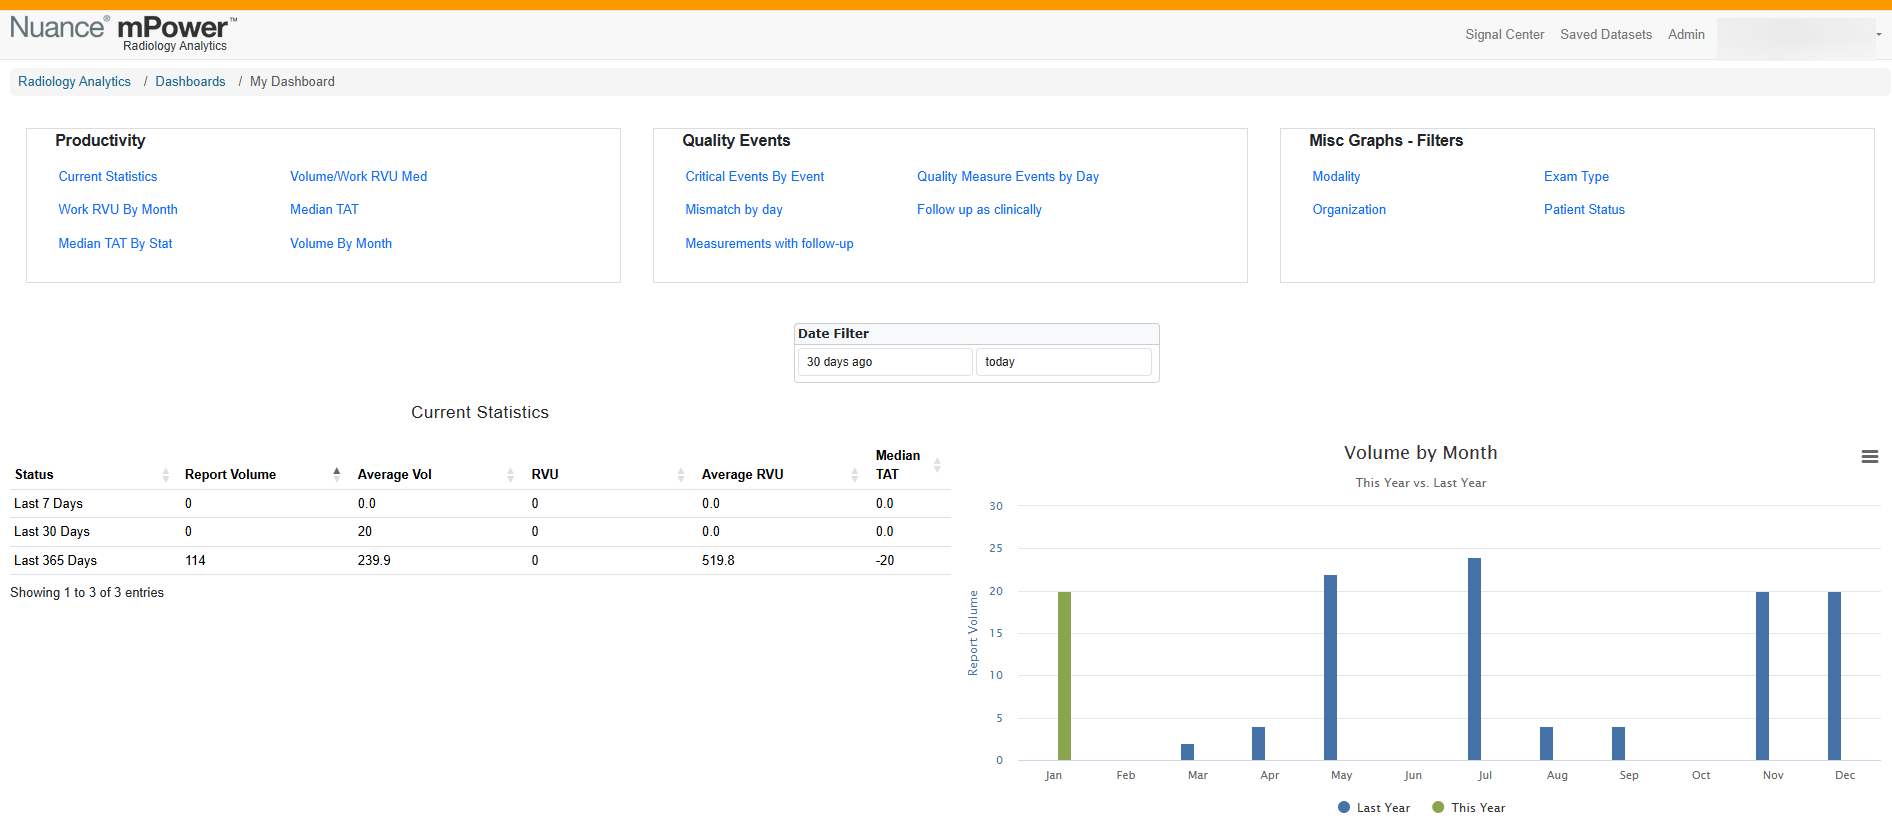The height and width of the screenshot is (828, 1892).
Task: Open the Volume by Month chart hamburger menu
Action: (x=1869, y=456)
